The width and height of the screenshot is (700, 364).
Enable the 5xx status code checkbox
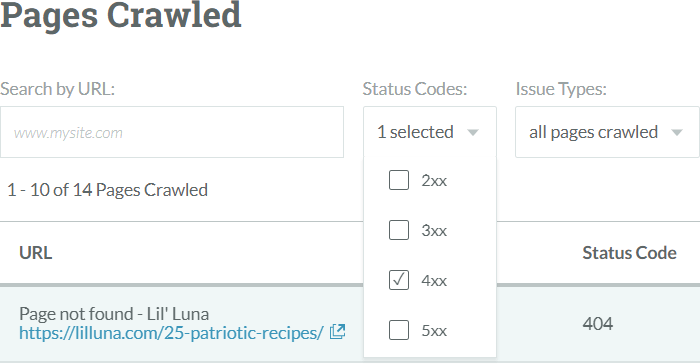pyautogui.click(x=399, y=330)
